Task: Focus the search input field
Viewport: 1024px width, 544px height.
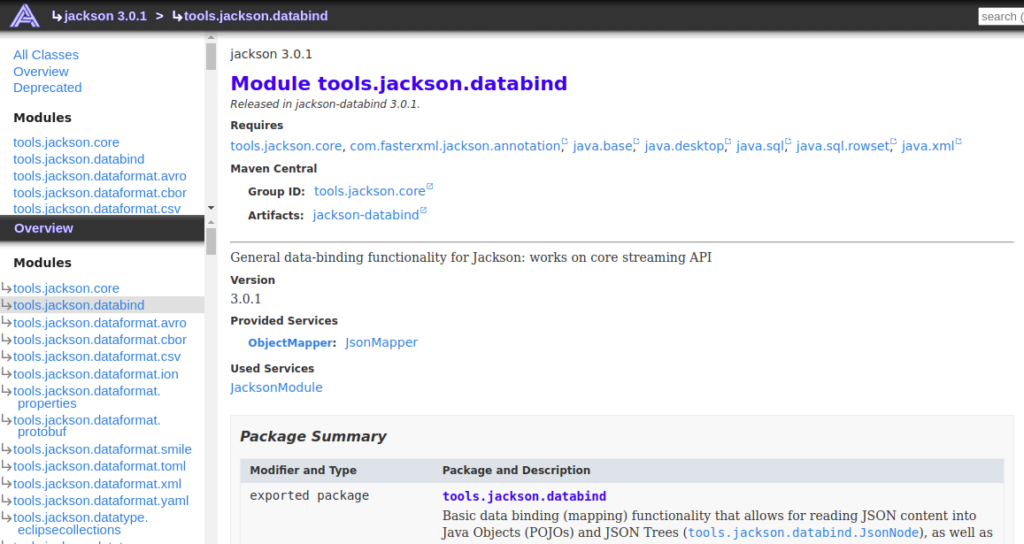Action: point(1000,16)
